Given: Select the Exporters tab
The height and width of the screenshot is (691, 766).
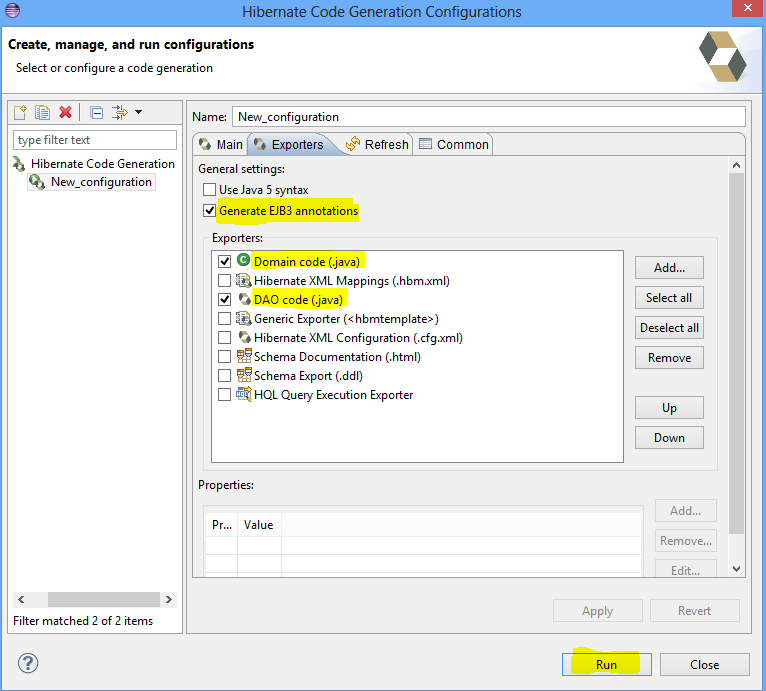Looking at the screenshot, I should click(289, 145).
